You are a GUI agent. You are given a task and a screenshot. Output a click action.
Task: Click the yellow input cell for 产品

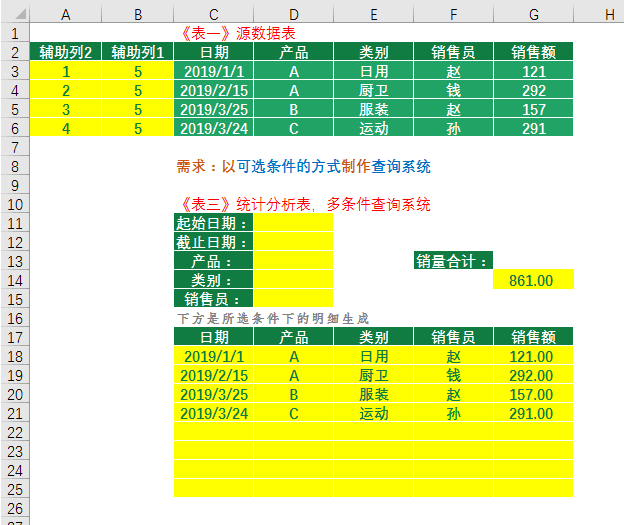click(293, 261)
